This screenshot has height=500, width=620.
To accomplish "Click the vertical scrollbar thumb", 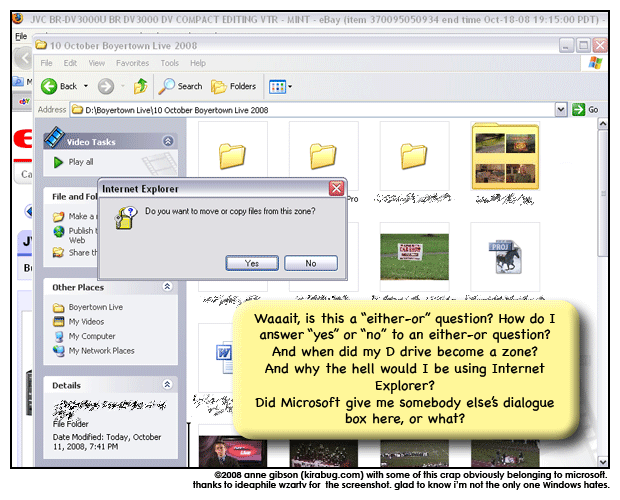I will click(x=602, y=194).
